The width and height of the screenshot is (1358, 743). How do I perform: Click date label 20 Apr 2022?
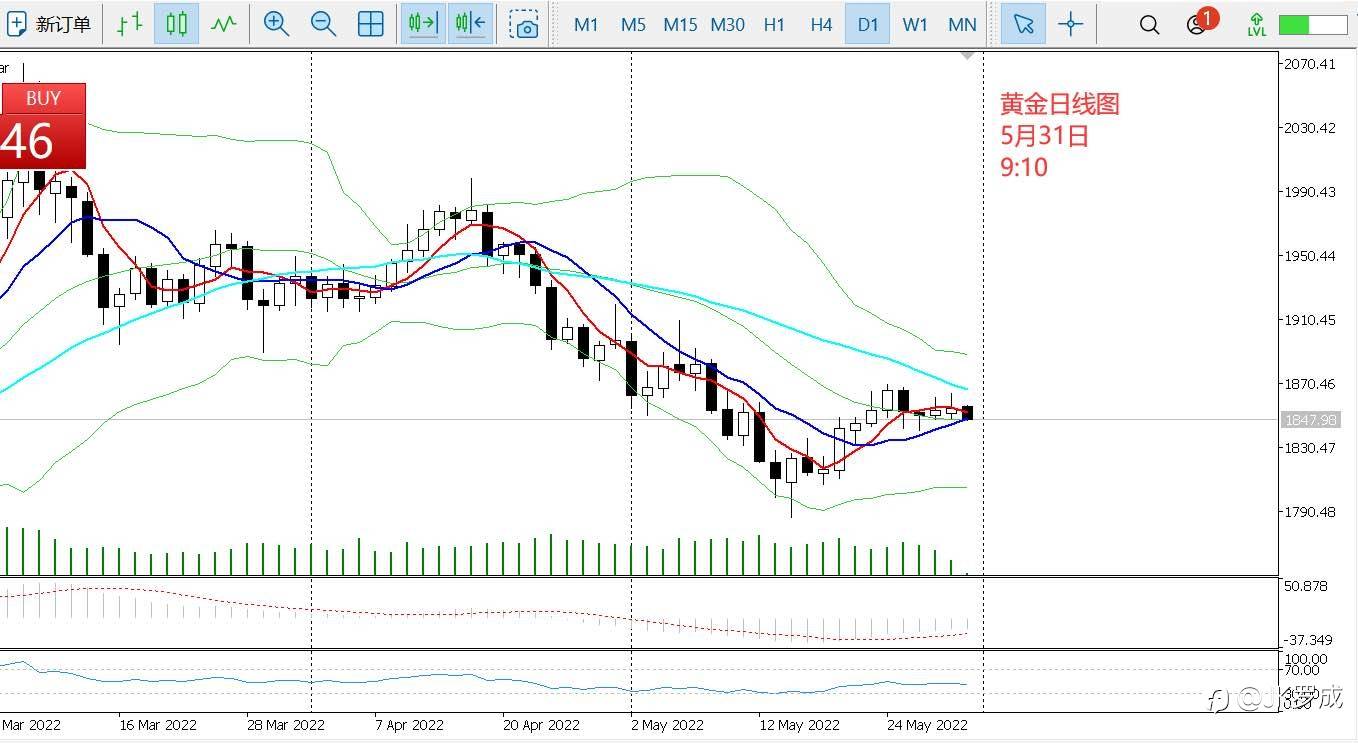click(541, 725)
